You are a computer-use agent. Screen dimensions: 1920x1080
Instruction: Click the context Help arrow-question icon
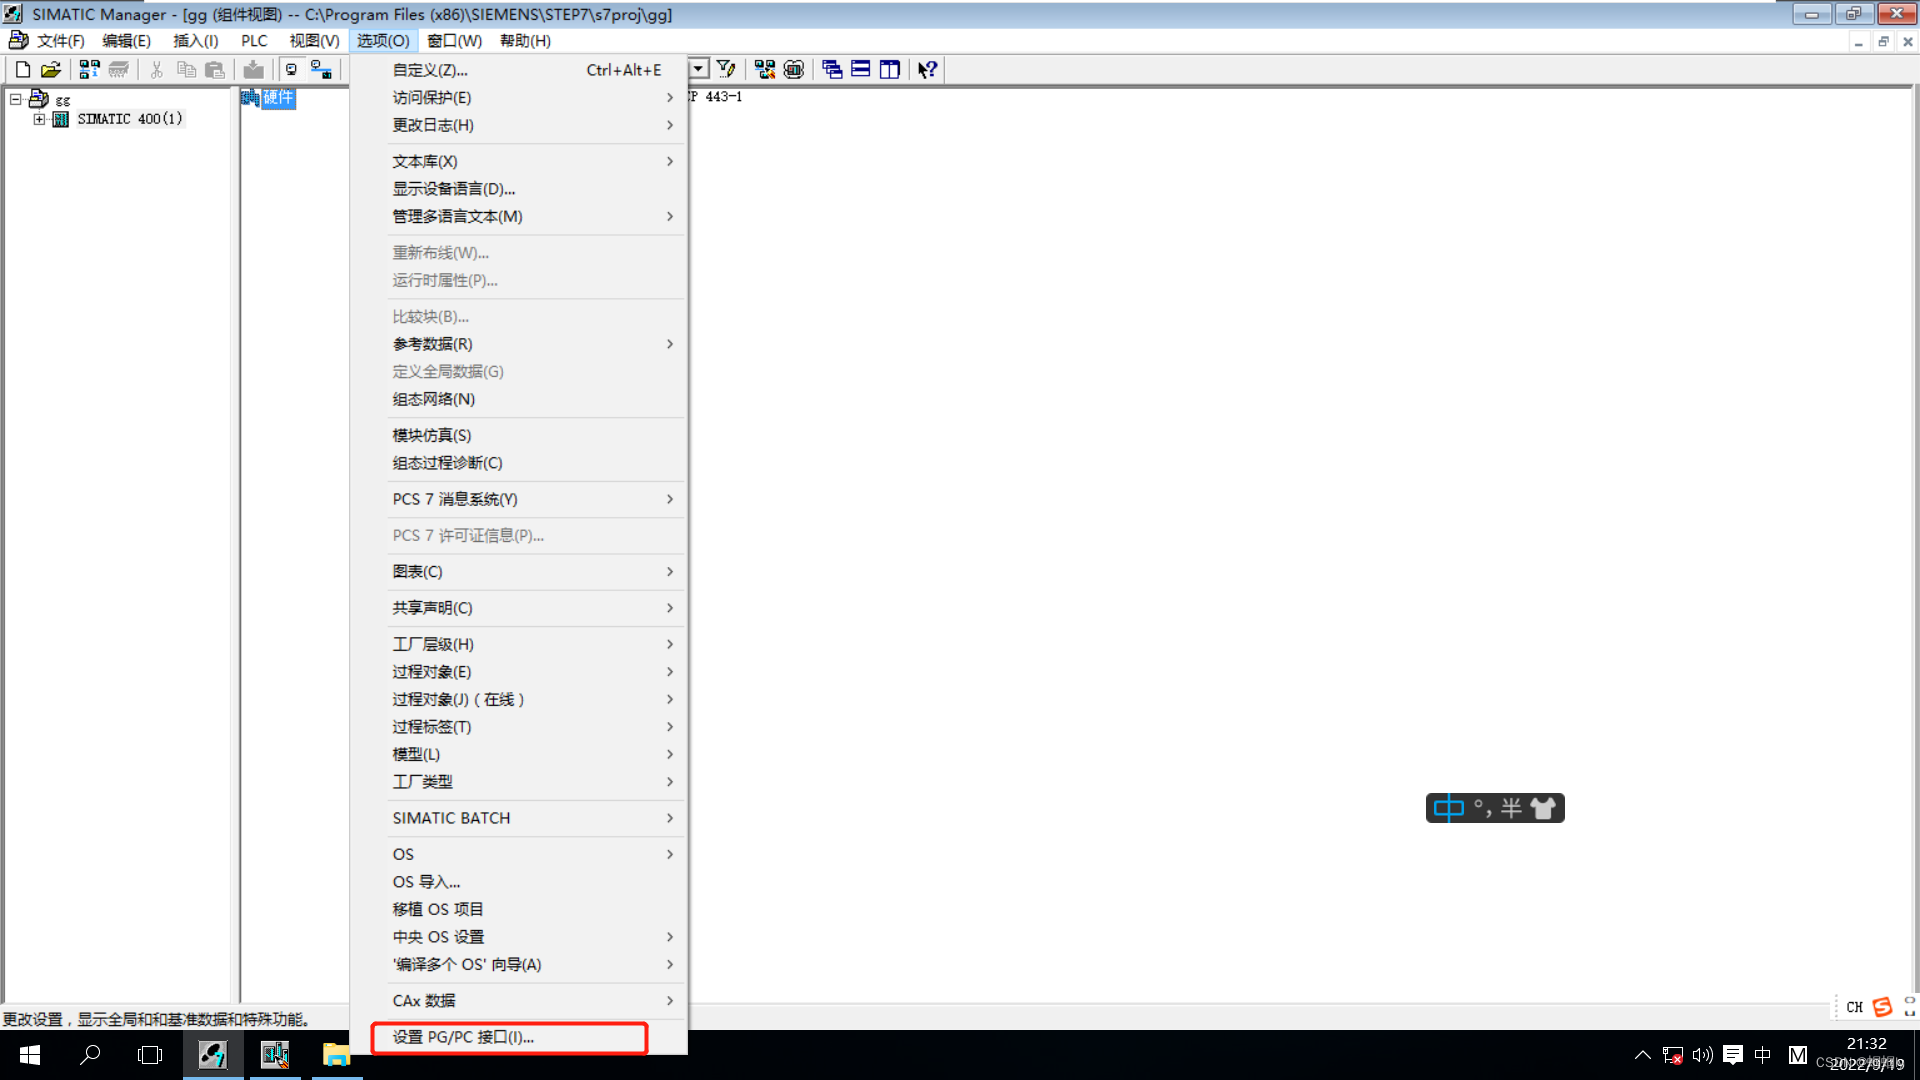(x=928, y=69)
